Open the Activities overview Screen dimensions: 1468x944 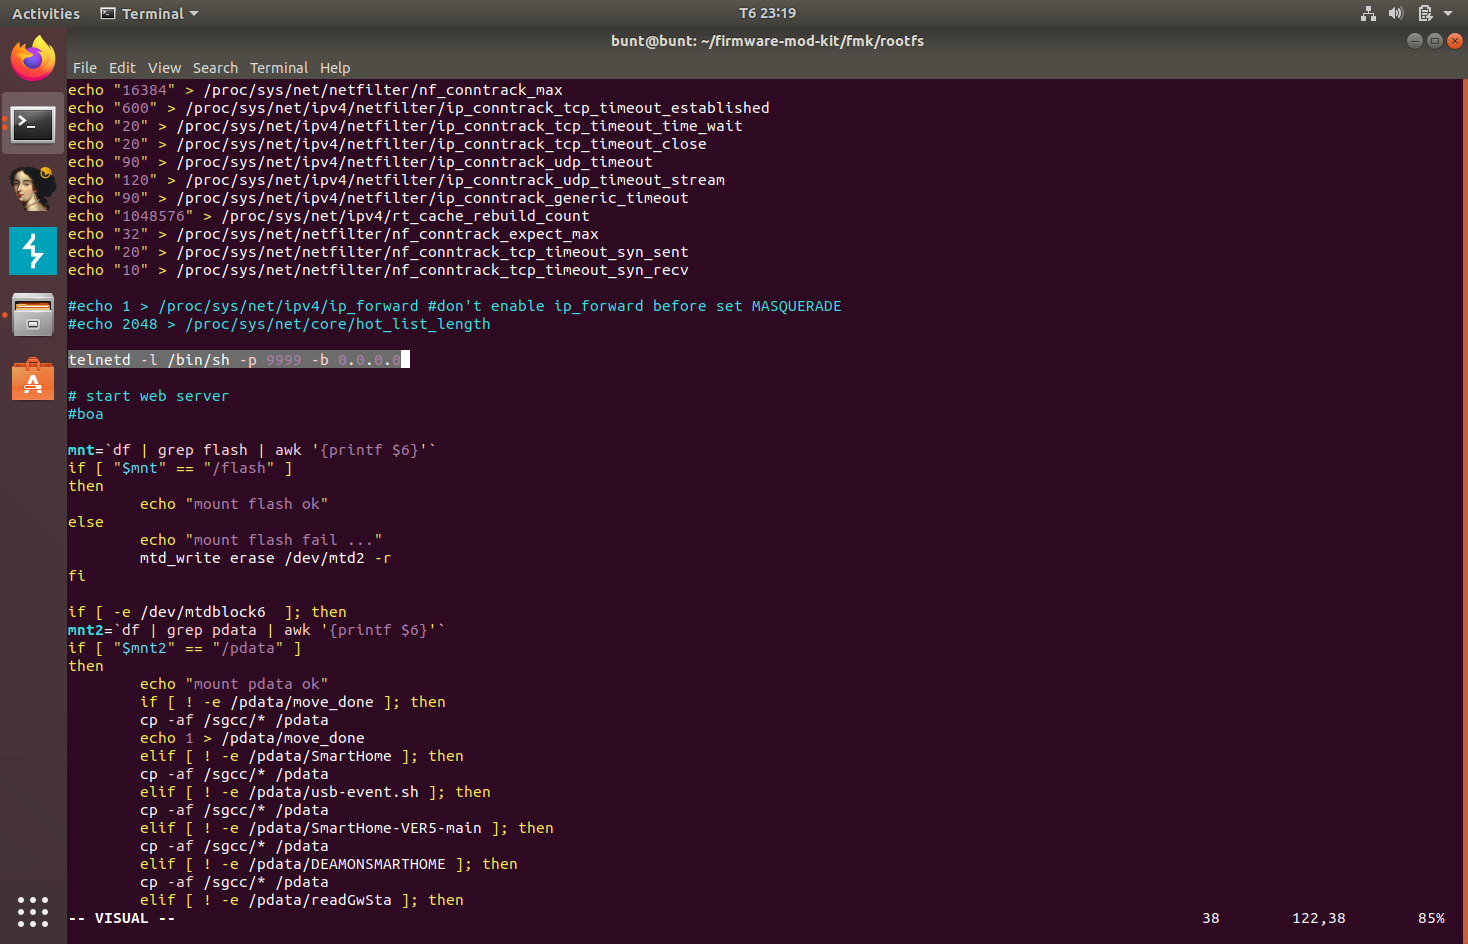[x=46, y=13]
